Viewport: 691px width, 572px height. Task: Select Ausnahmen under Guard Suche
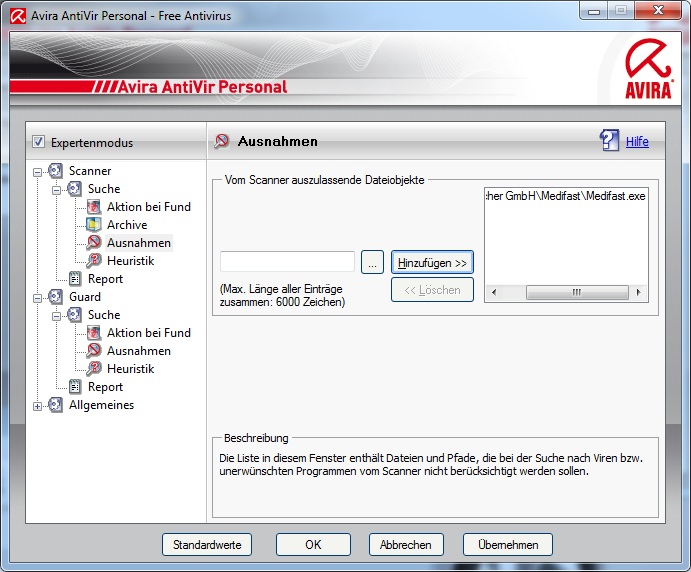pyautogui.click(x=139, y=350)
